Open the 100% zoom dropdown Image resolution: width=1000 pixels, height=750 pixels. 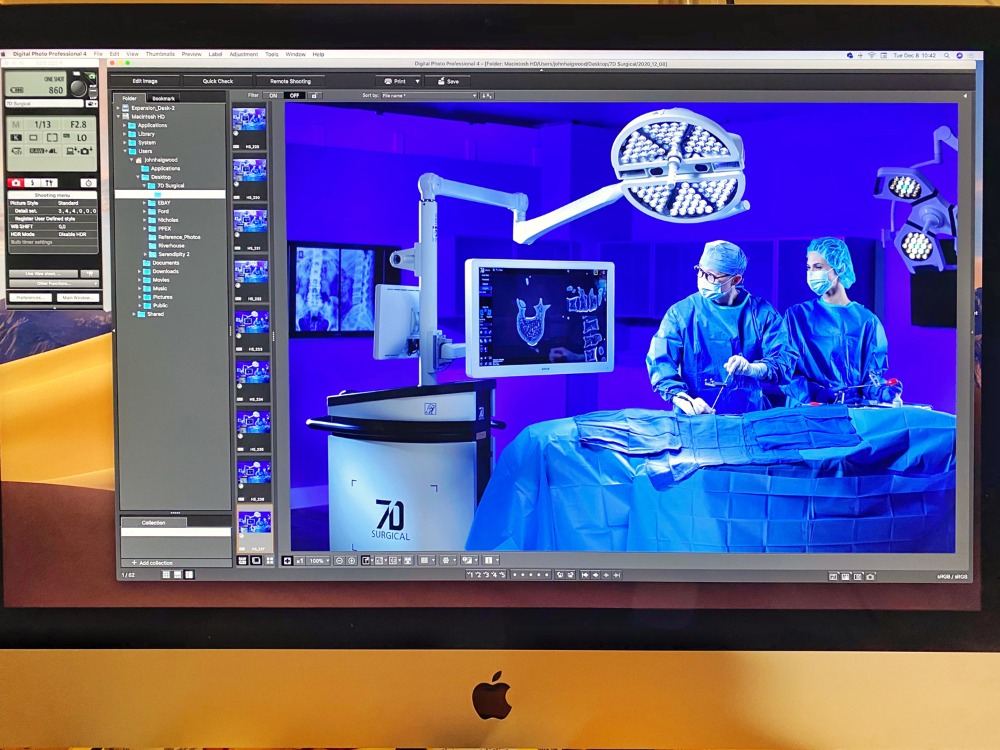tap(318, 561)
